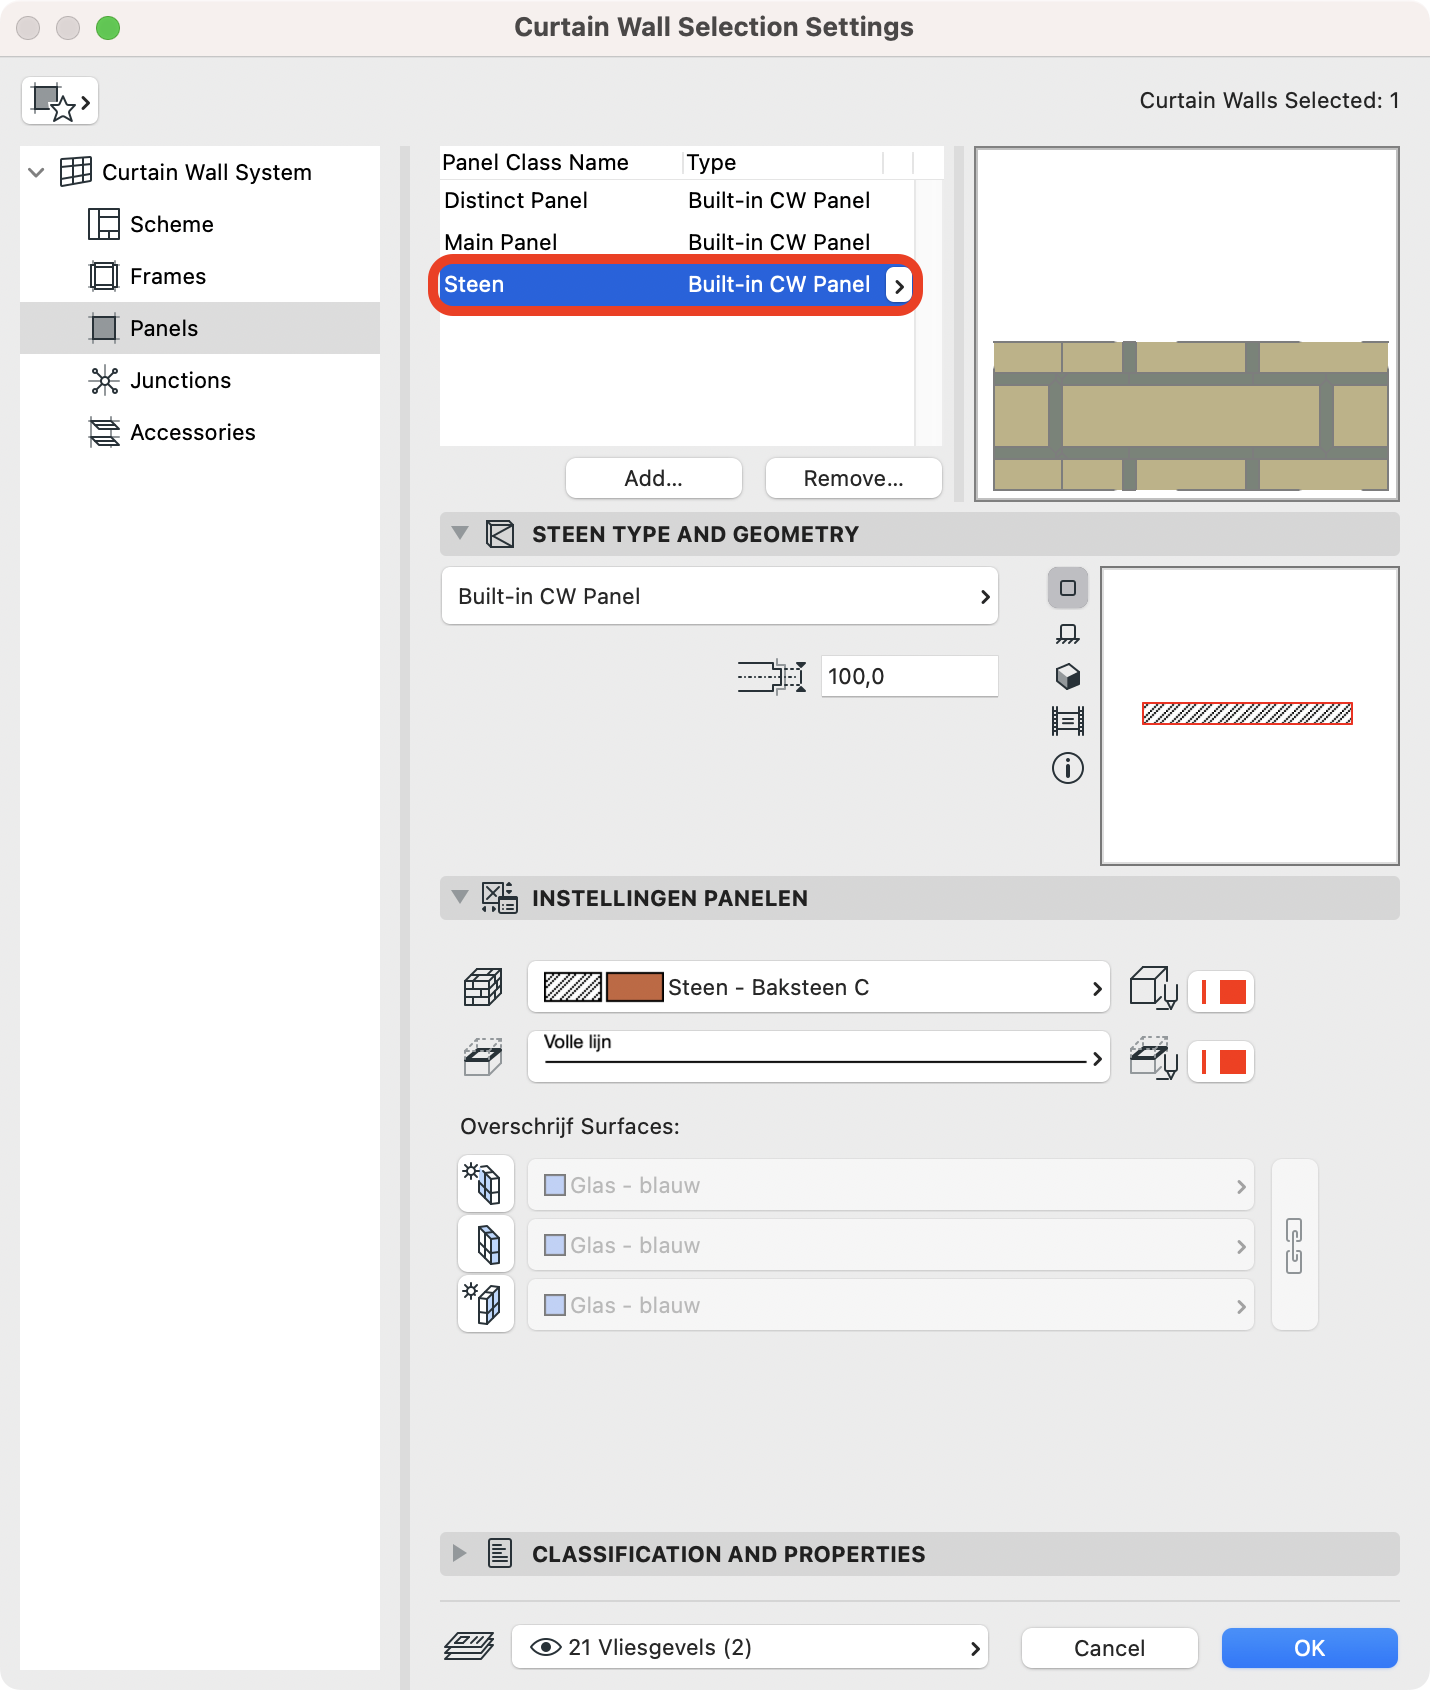Viewport: 1430px width, 1690px height.
Task: Click the cut line pen icon
Action: [1153, 988]
